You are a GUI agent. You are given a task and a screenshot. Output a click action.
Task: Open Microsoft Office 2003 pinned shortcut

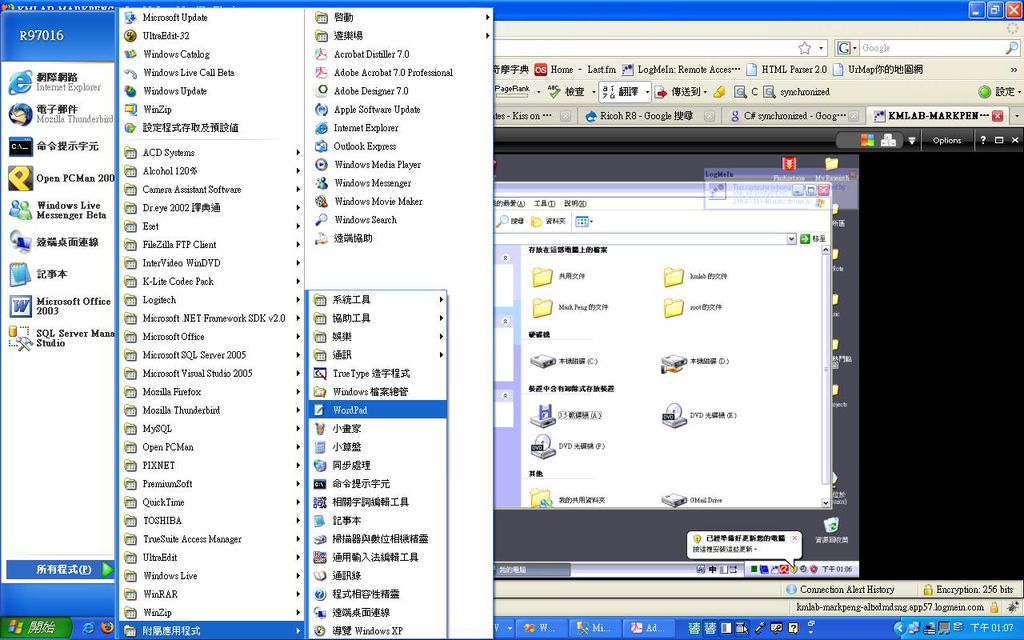pyautogui.click(x=61, y=306)
